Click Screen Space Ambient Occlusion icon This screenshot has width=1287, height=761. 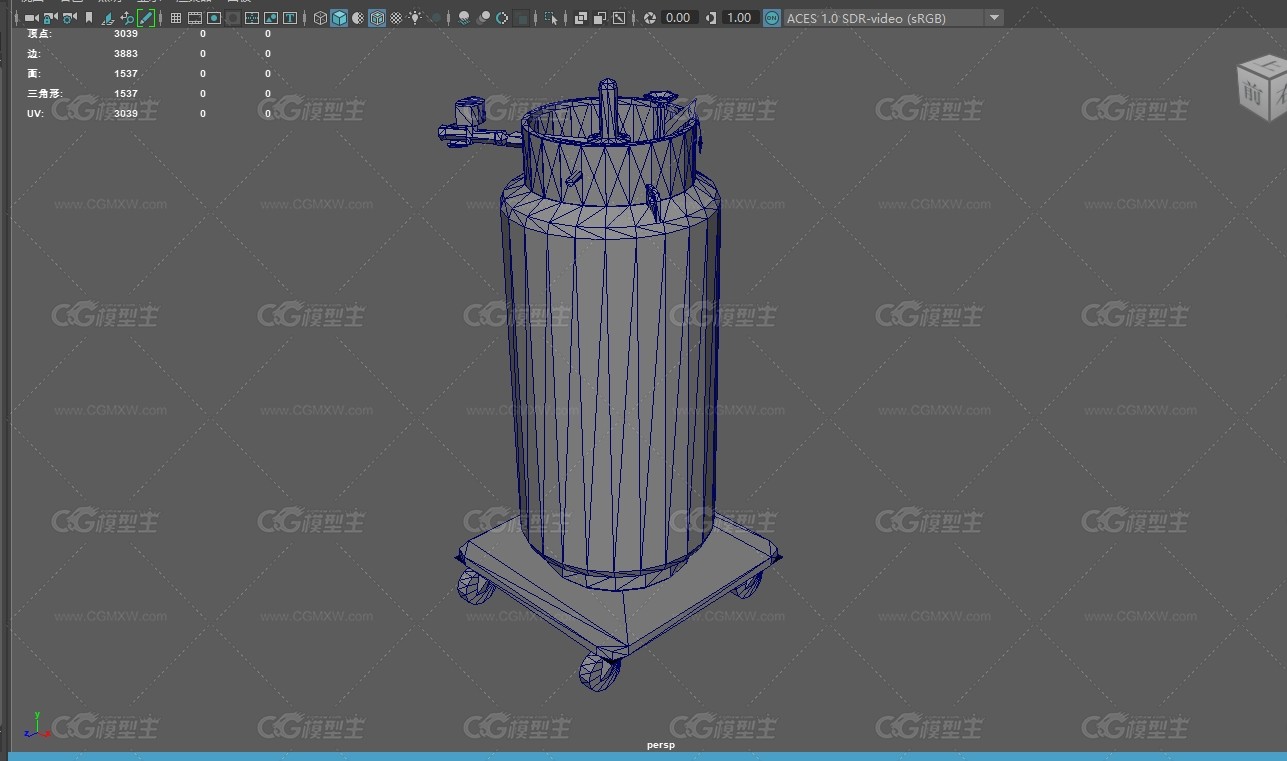pos(464,18)
